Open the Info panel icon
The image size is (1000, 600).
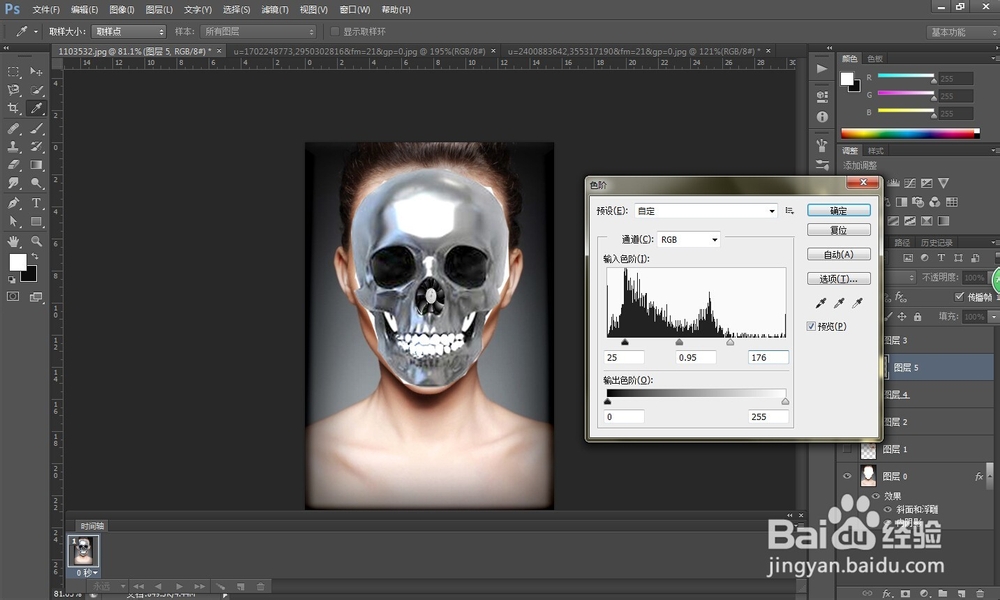[822, 117]
